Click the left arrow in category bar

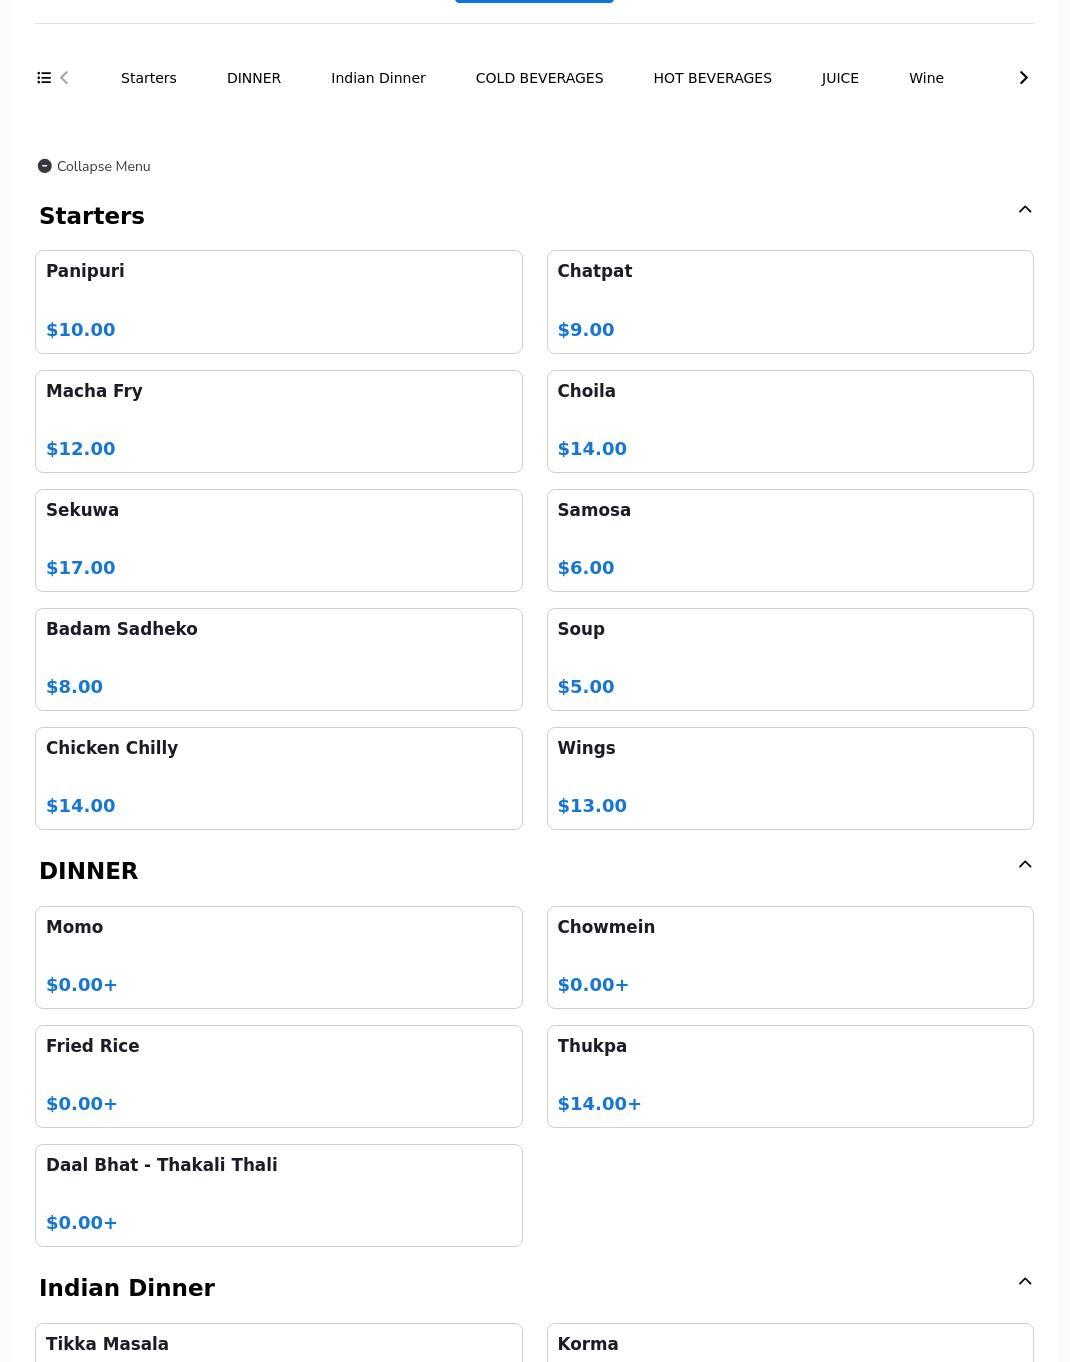(64, 78)
